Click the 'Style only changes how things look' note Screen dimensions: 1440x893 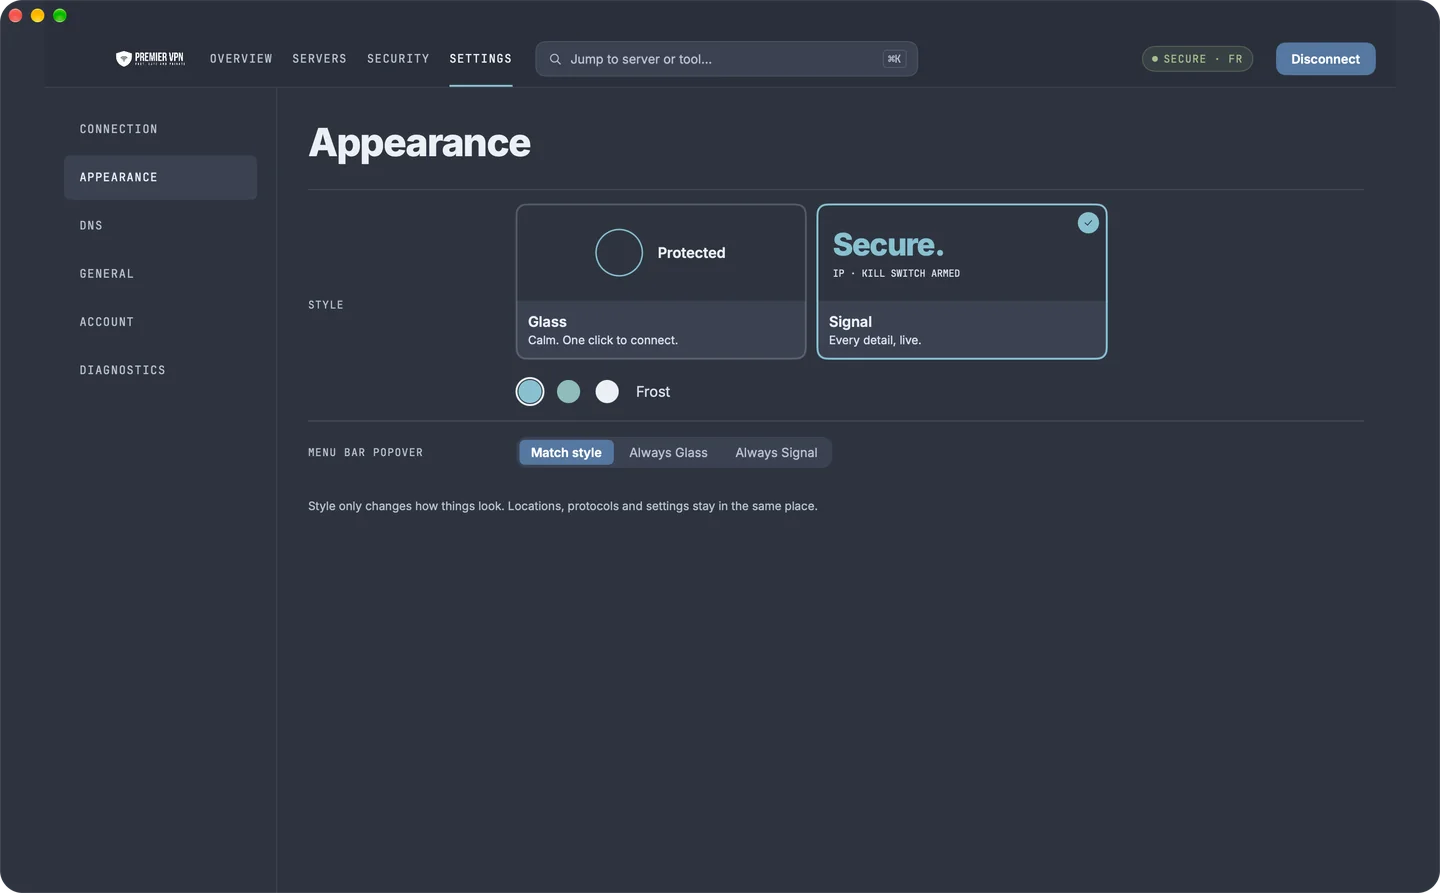click(x=563, y=506)
